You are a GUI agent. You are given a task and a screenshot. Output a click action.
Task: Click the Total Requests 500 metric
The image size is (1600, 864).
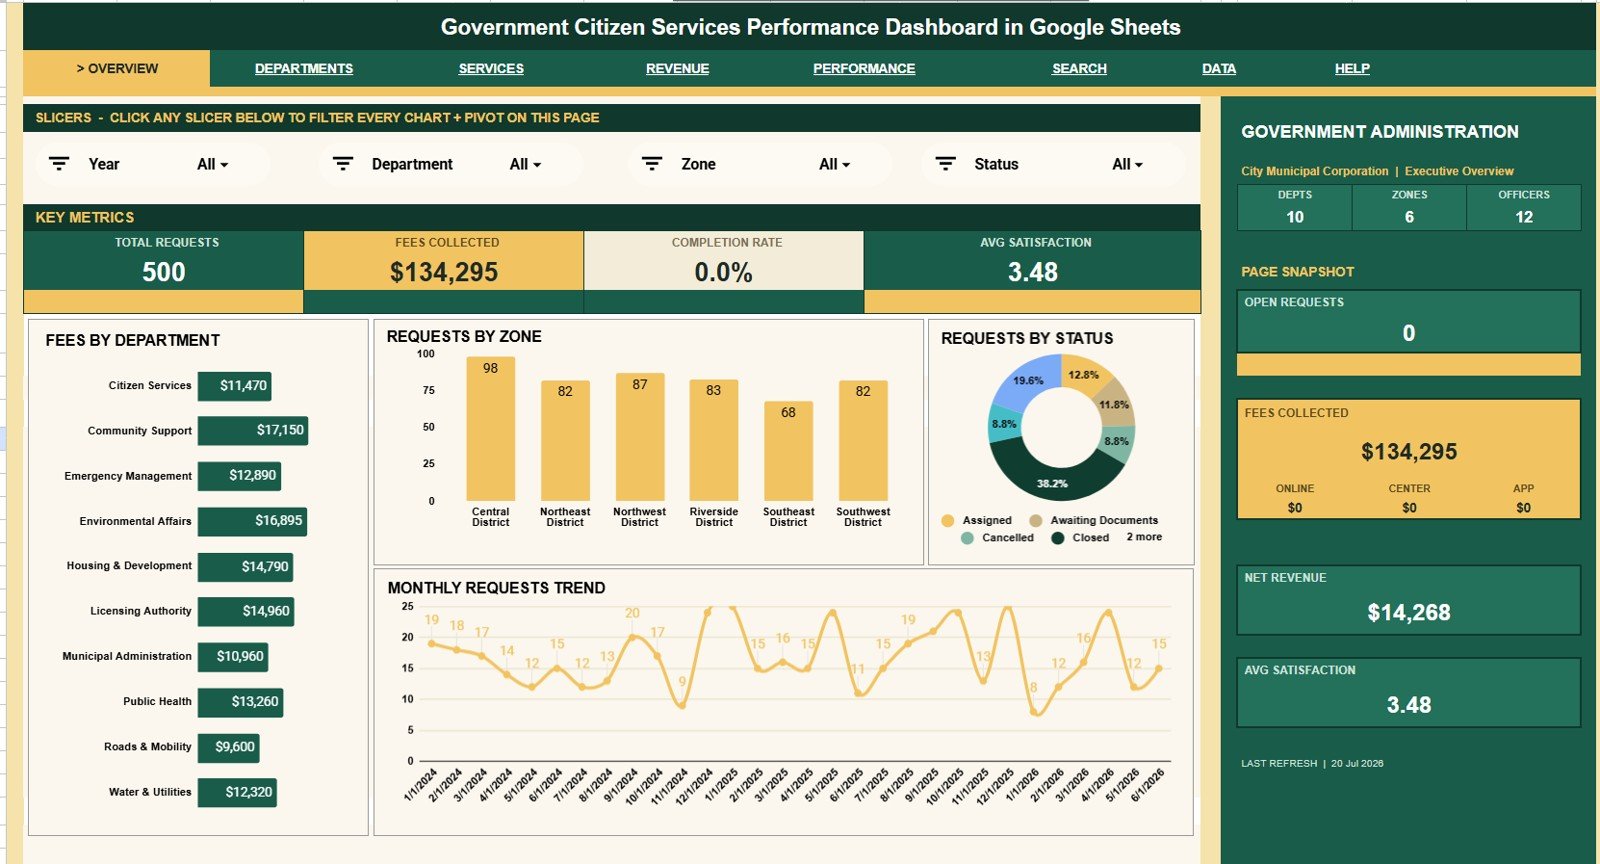(164, 272)
